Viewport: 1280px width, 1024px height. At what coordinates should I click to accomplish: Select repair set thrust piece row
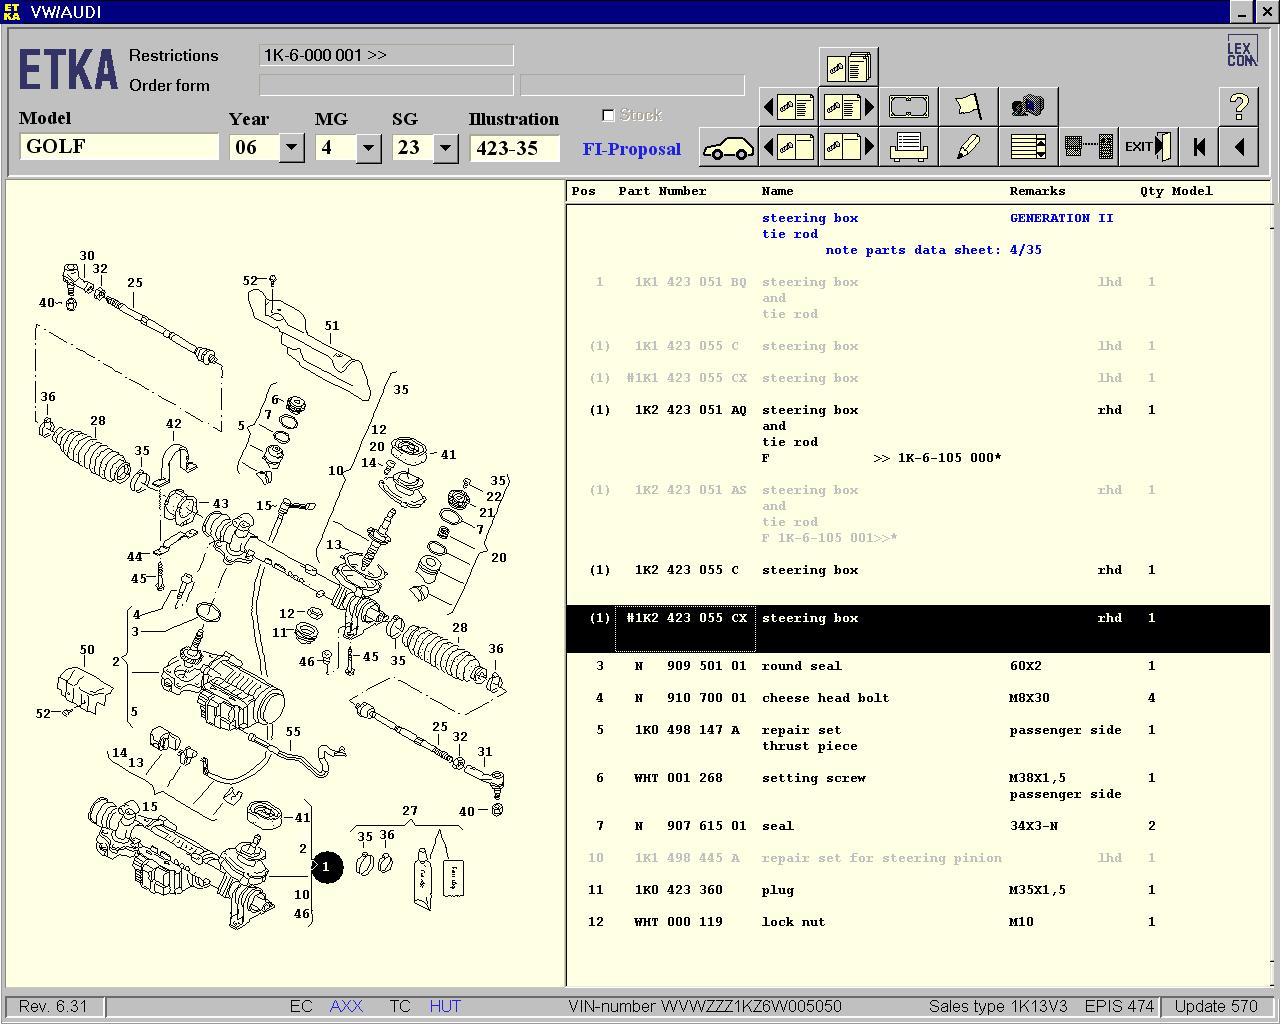point(918,738)
